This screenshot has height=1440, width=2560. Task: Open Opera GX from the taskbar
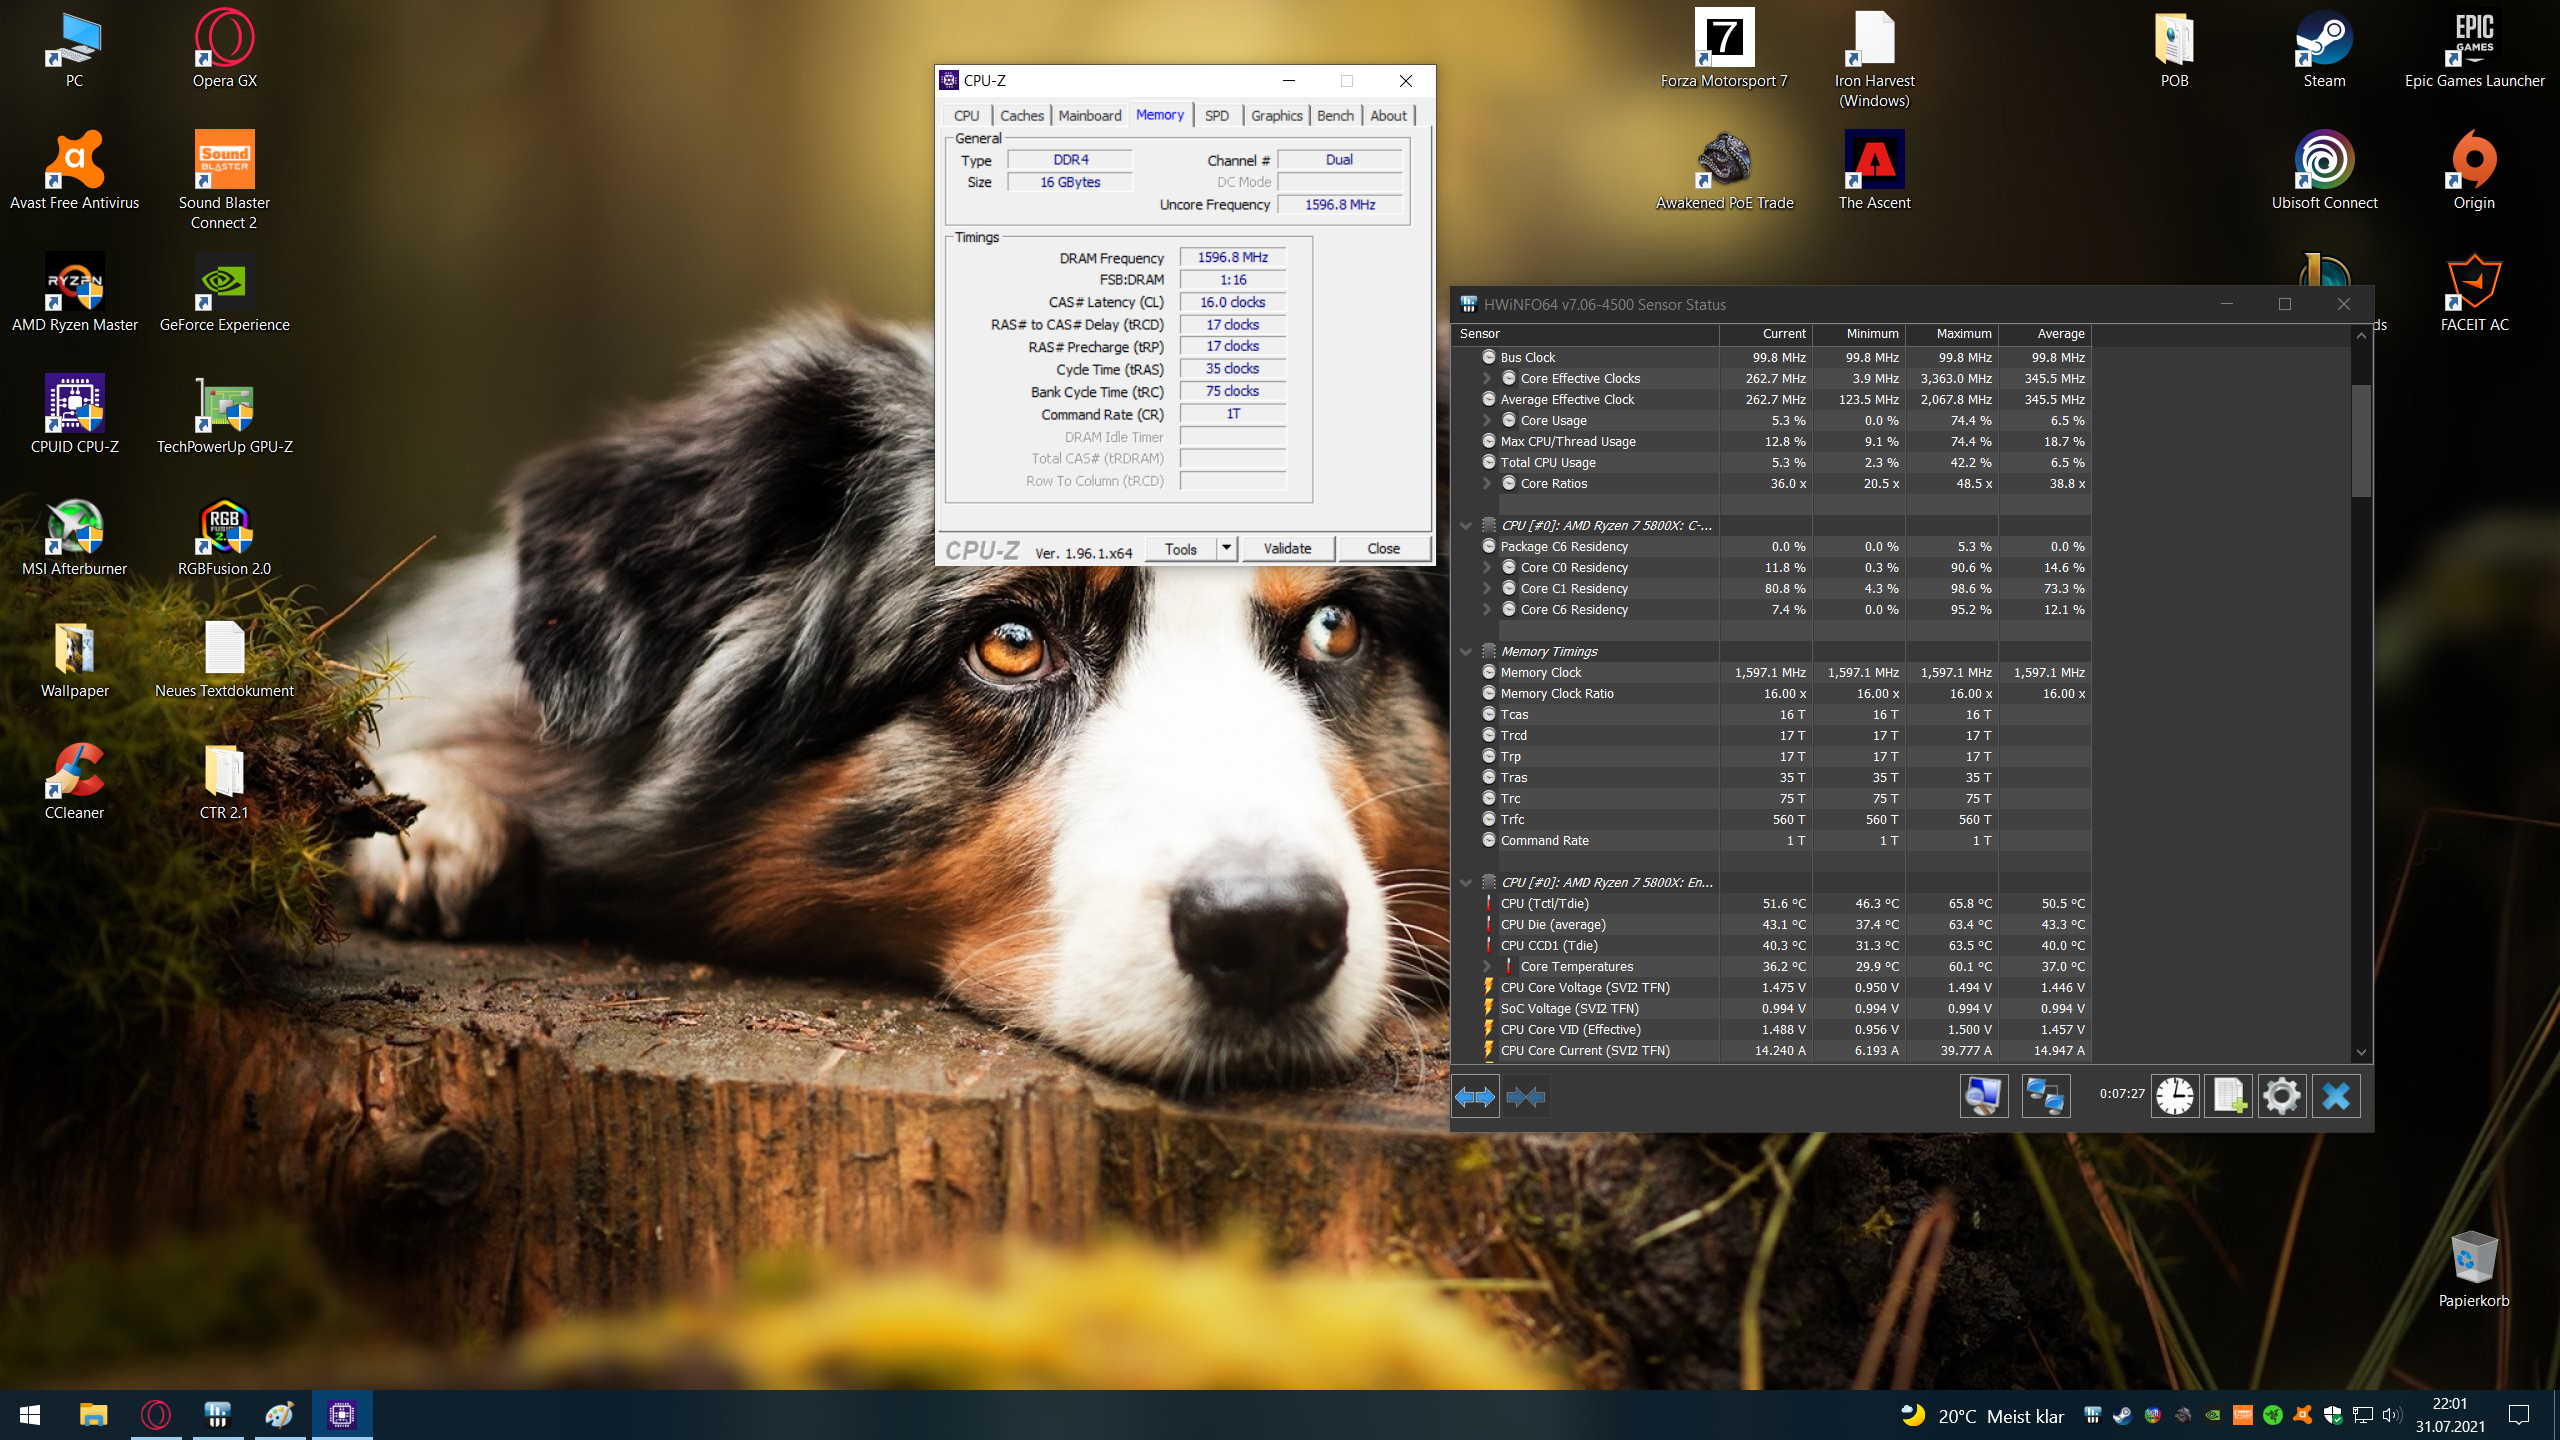156,1414
